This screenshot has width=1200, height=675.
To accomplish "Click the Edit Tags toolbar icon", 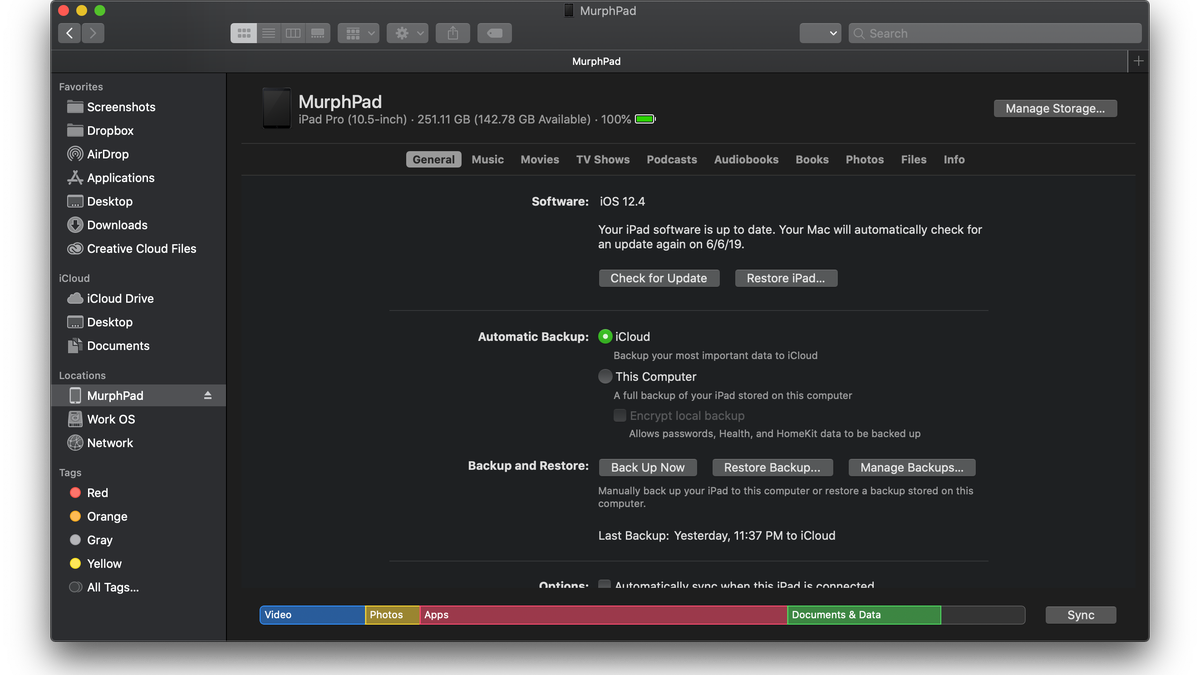I will [495, 33].
